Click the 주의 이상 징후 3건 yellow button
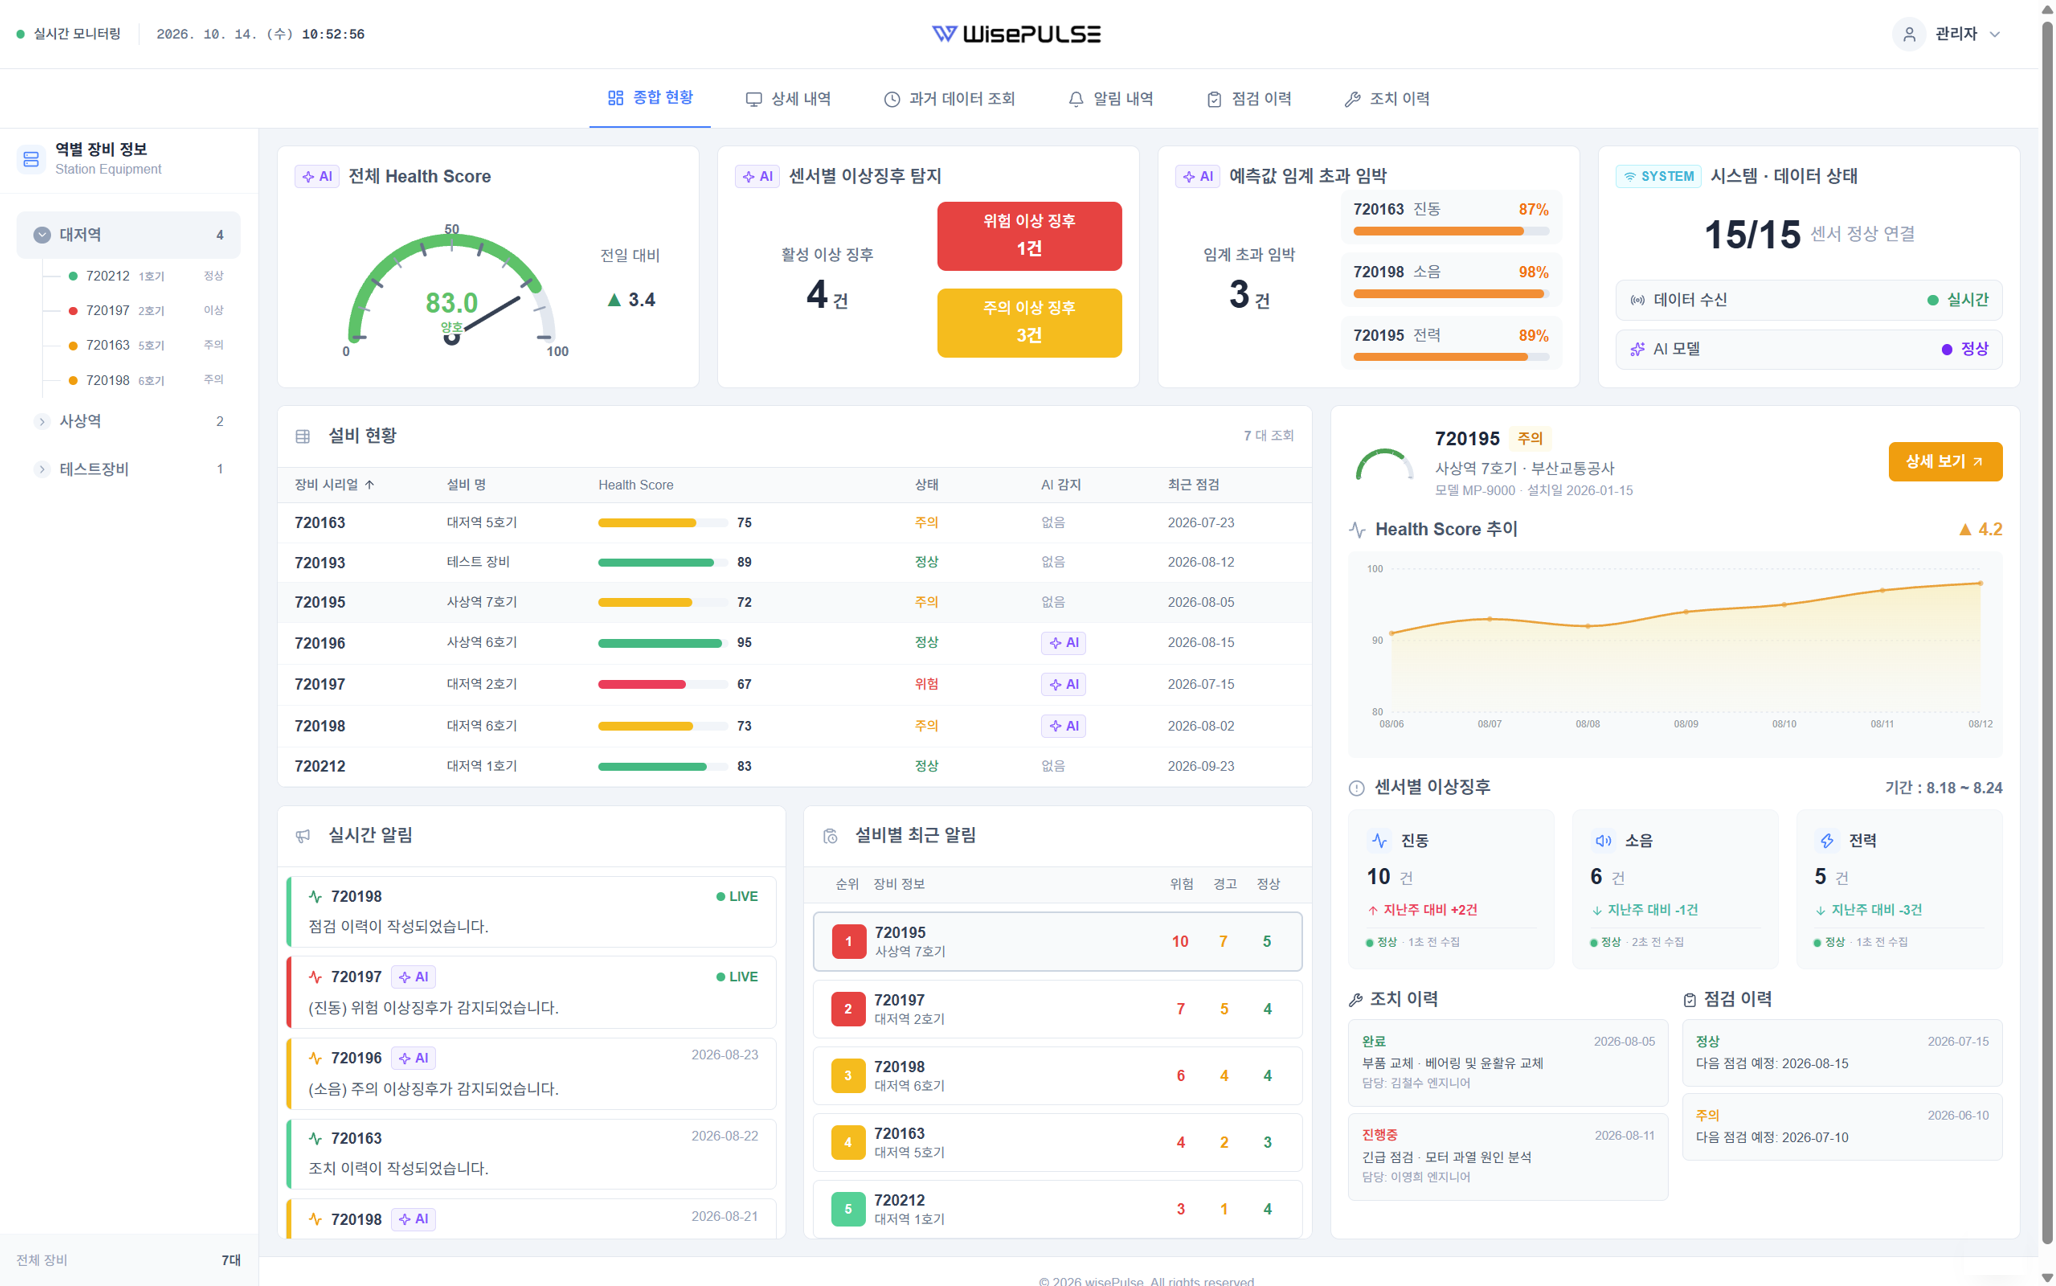 [1029, 323]
